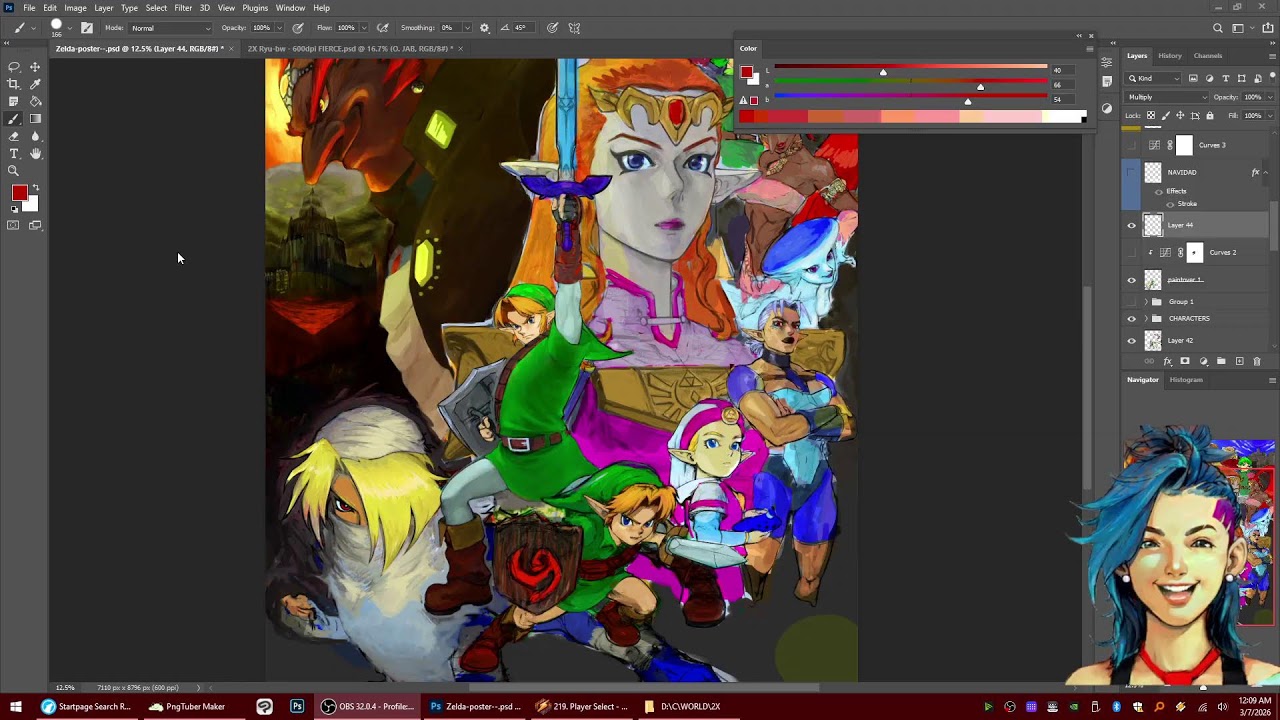Click the brush settings panel icon in options bar
The image size is (1280, 720).
point(87,28)
